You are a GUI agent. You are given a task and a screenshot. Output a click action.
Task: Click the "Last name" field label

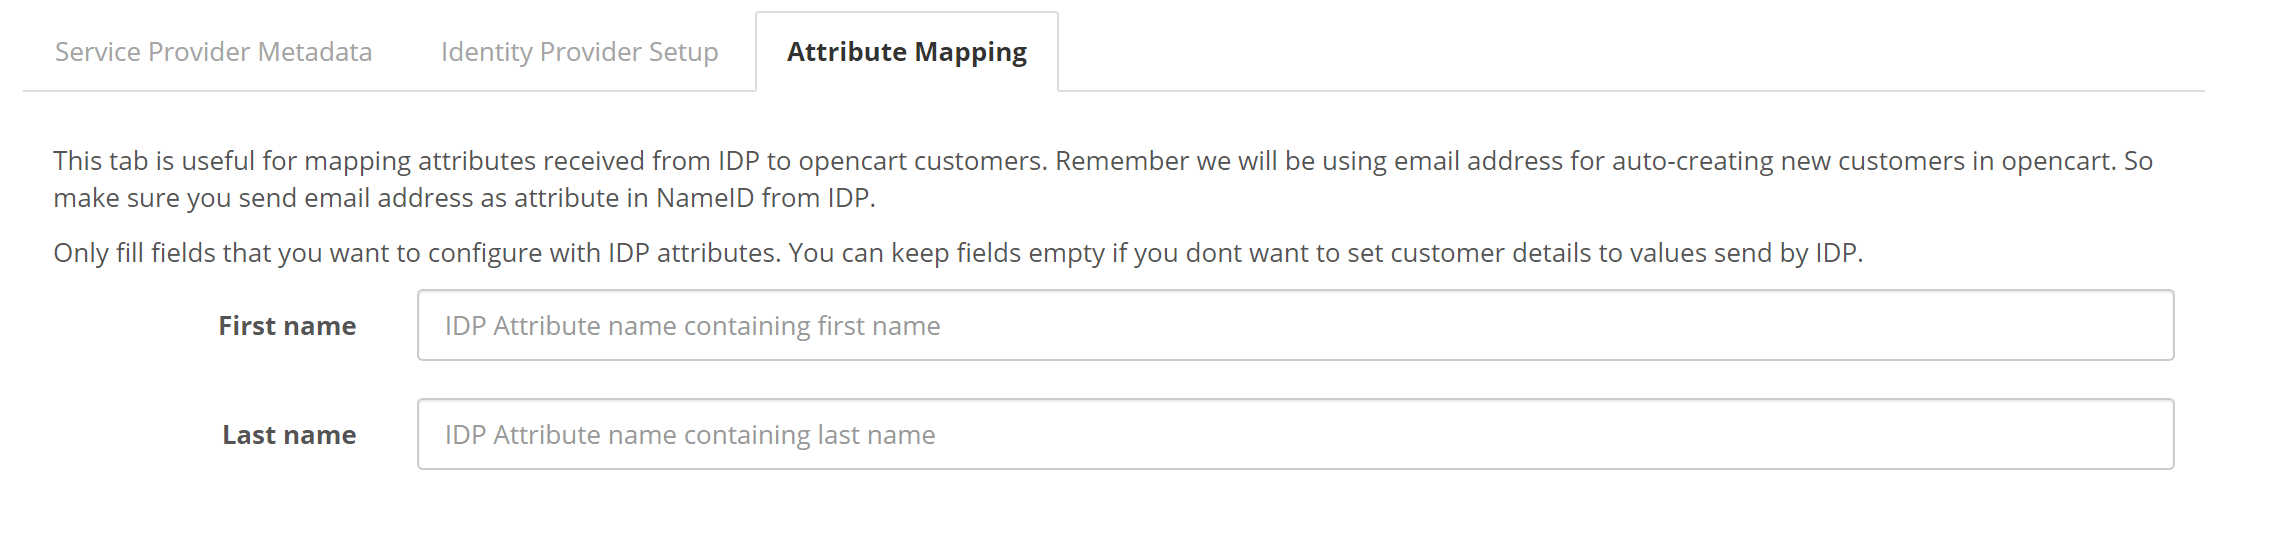coord(289,435)
